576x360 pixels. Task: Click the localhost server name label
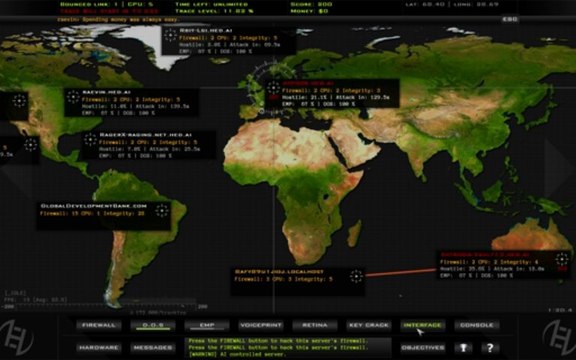click(279, 272)
